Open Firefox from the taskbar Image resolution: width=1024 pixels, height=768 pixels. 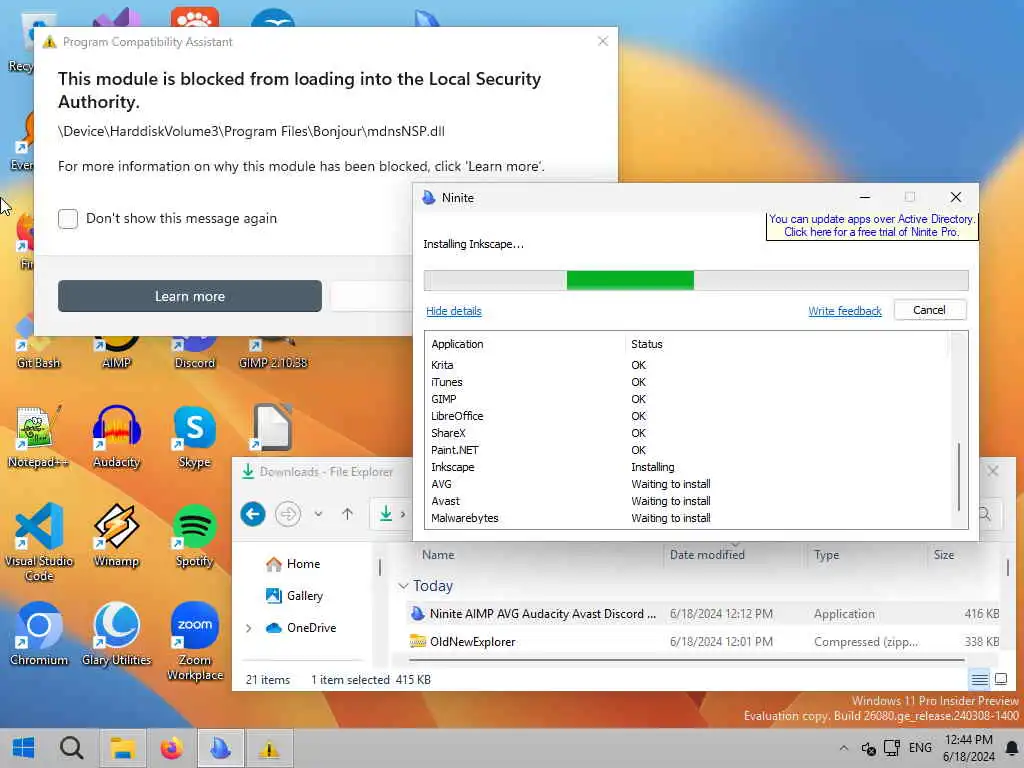click(x=172, y=748)
